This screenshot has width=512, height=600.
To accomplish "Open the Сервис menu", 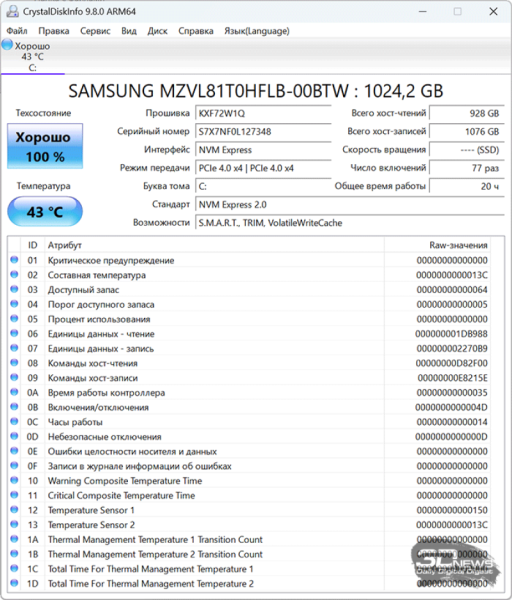I will pos(95,31).
